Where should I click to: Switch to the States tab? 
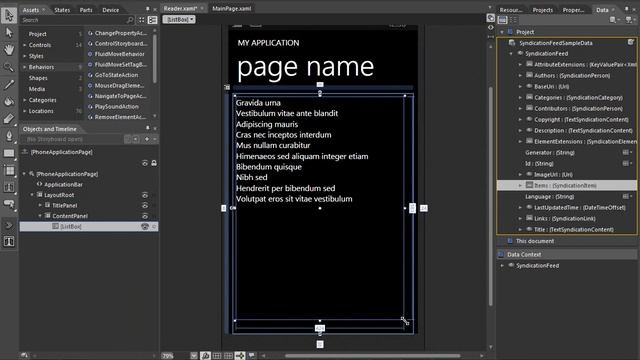point(62,10)
